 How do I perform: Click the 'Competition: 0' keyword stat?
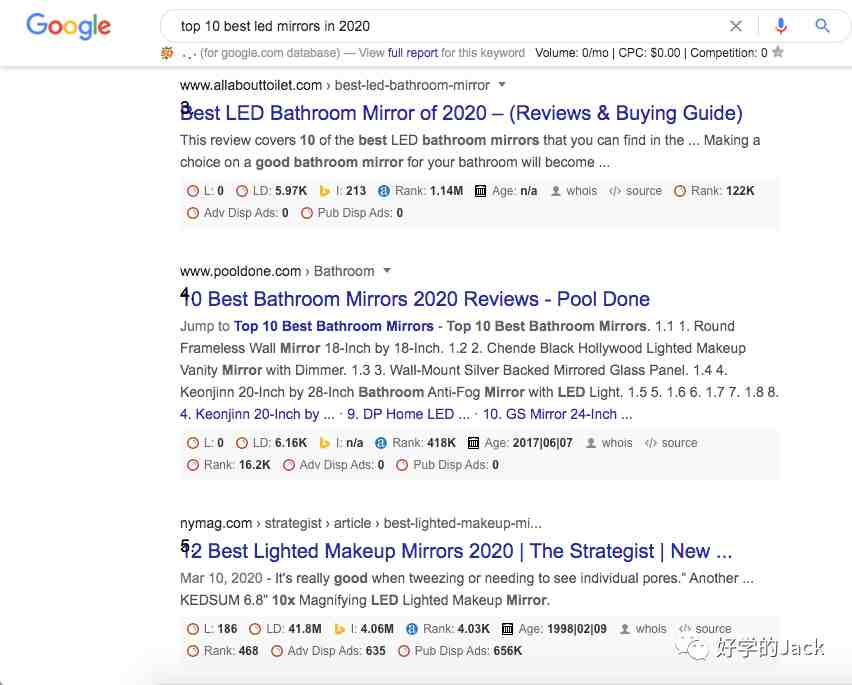pos(729,53)
